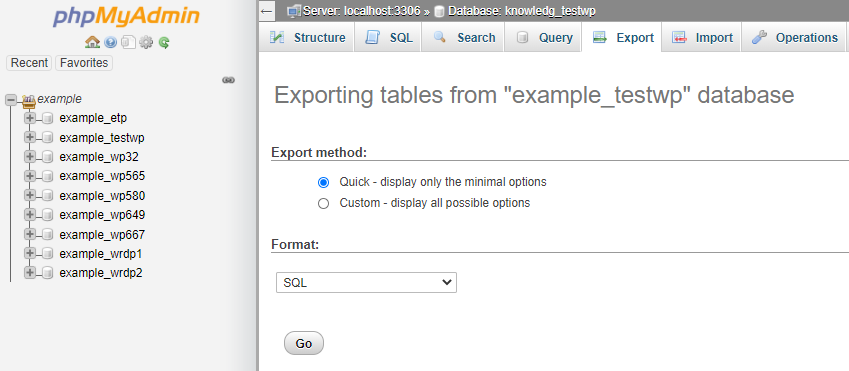Select the Export tab
The height and width of the screenshot is (371, 849).
tap(622, 37)
